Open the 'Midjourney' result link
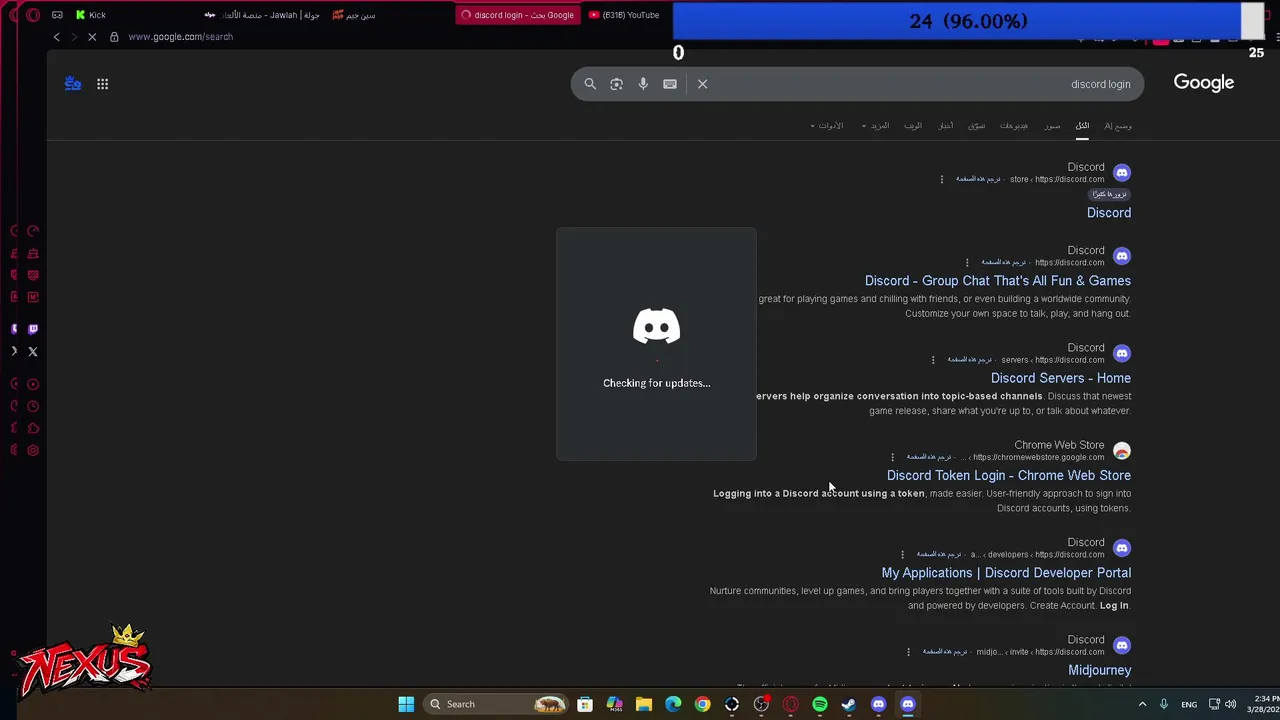 (1100, 670)
